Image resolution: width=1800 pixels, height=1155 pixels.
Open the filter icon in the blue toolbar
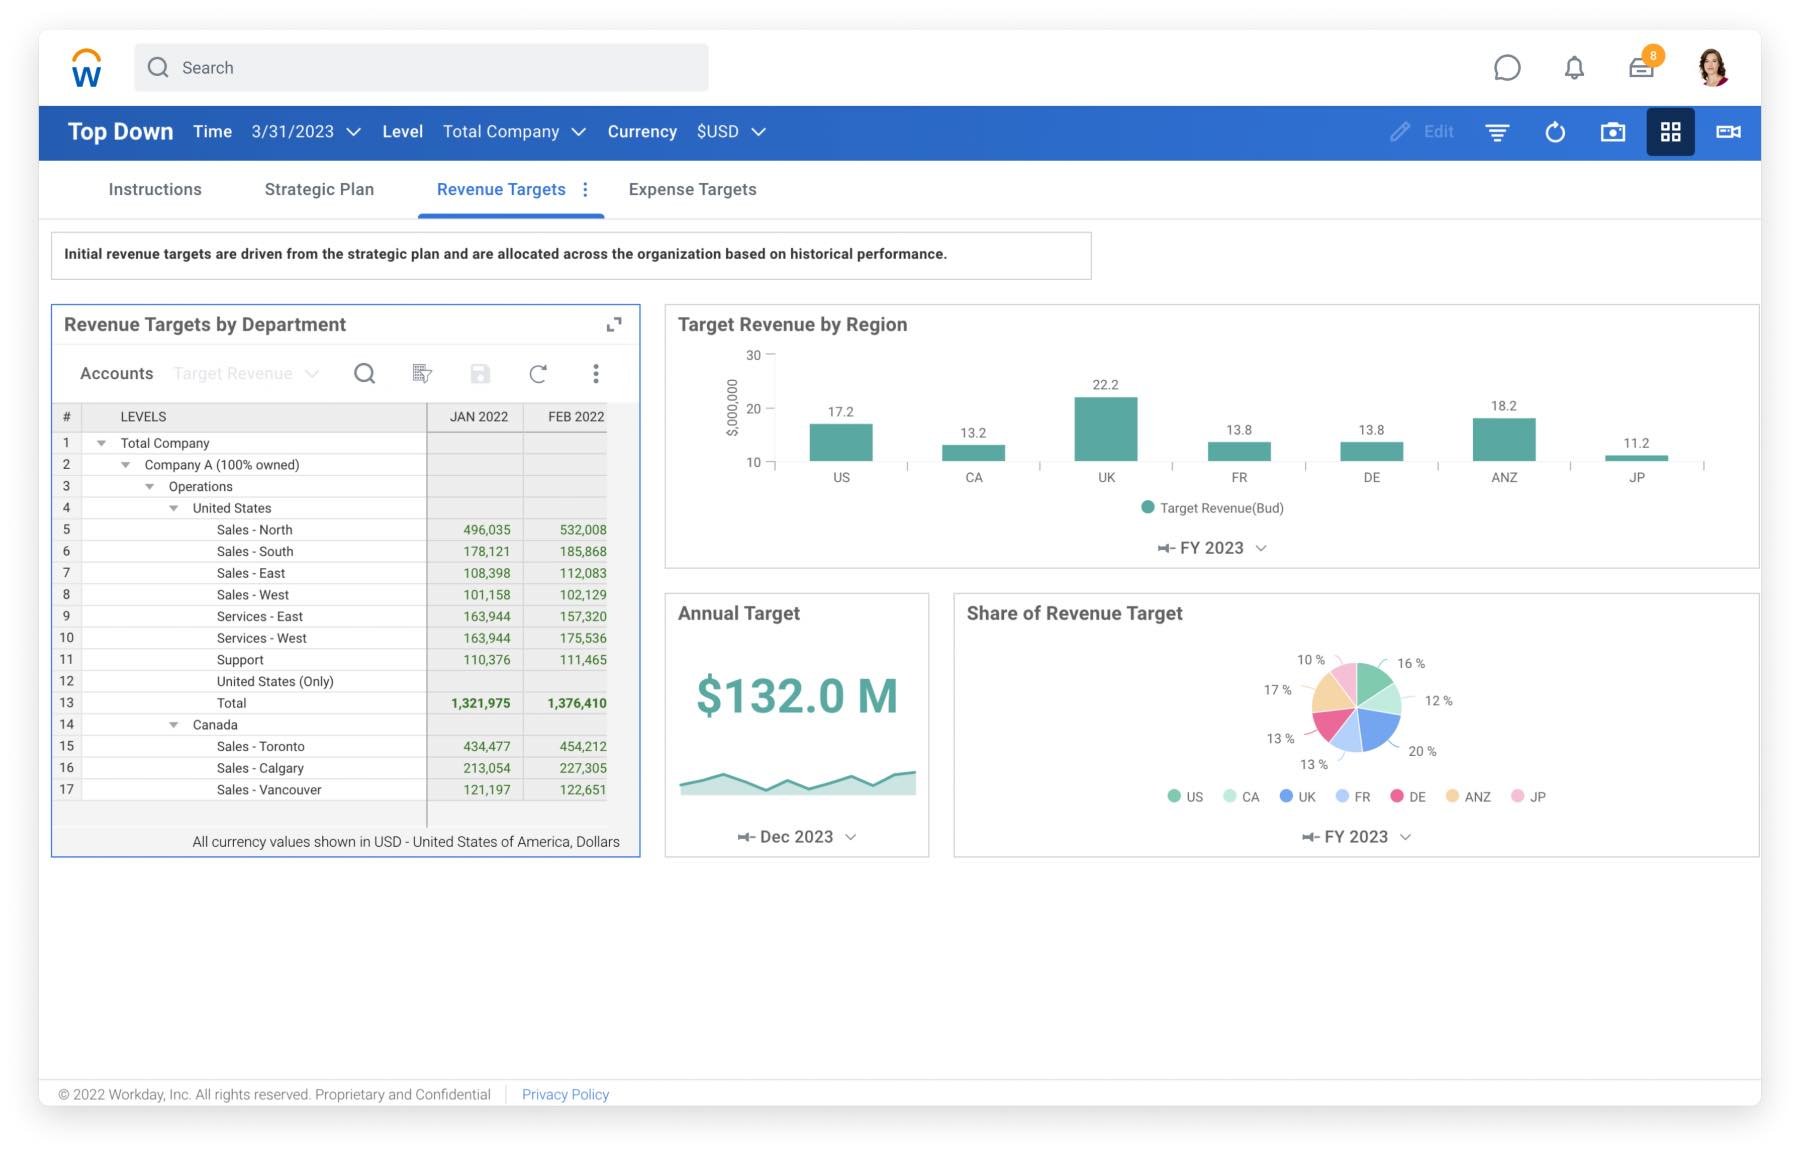(x=1497, y=132)
